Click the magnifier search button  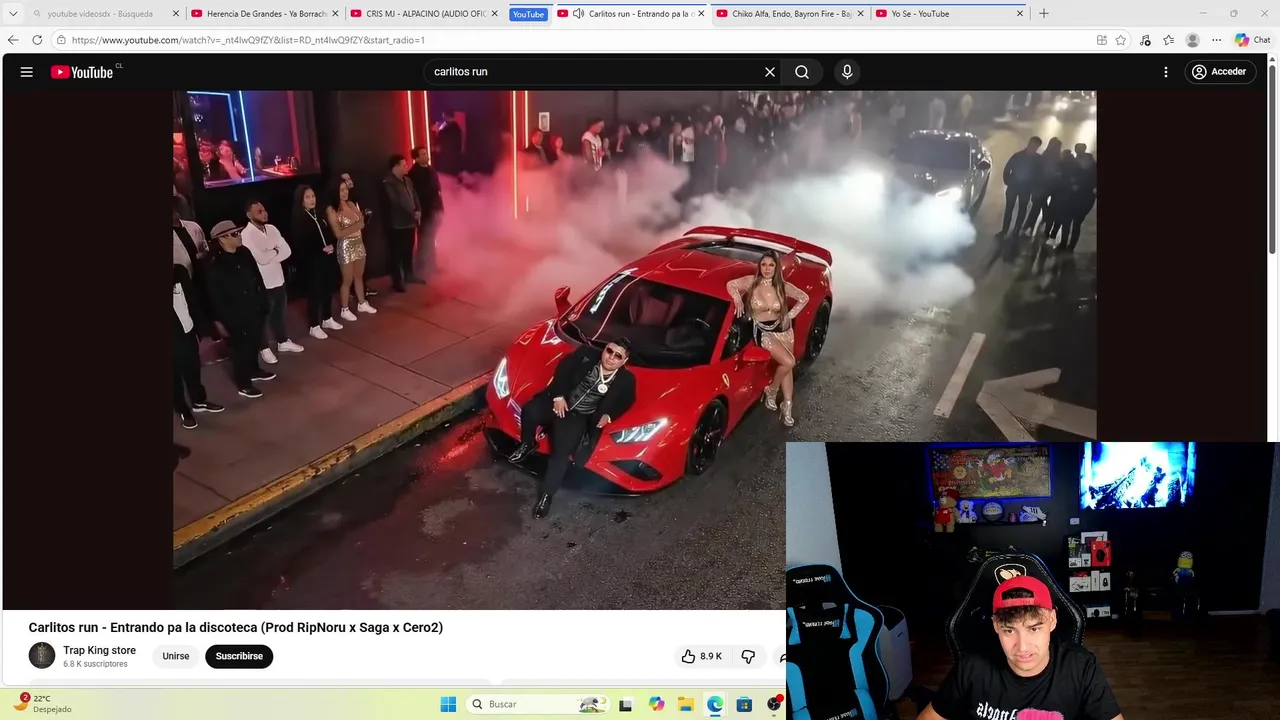(802, 72)
